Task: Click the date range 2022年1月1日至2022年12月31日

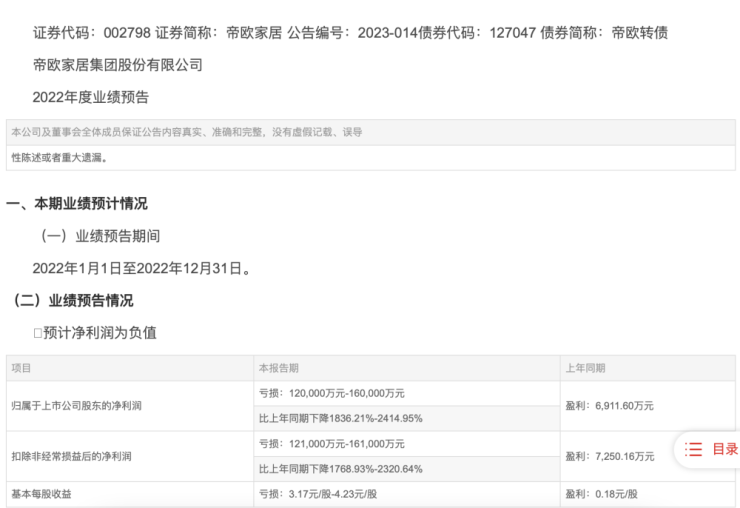Action: click(142, 268)
